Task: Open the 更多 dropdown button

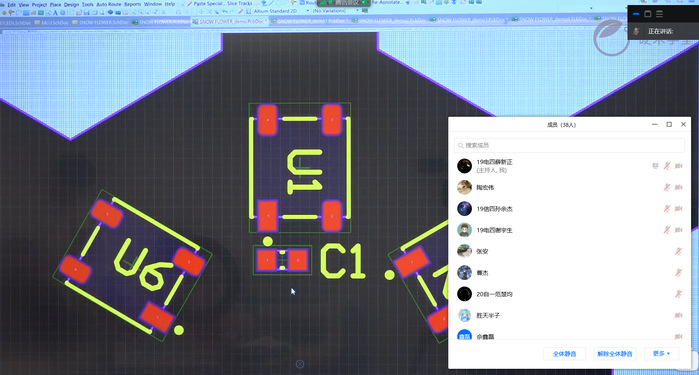Action: [x=661, y=354]
